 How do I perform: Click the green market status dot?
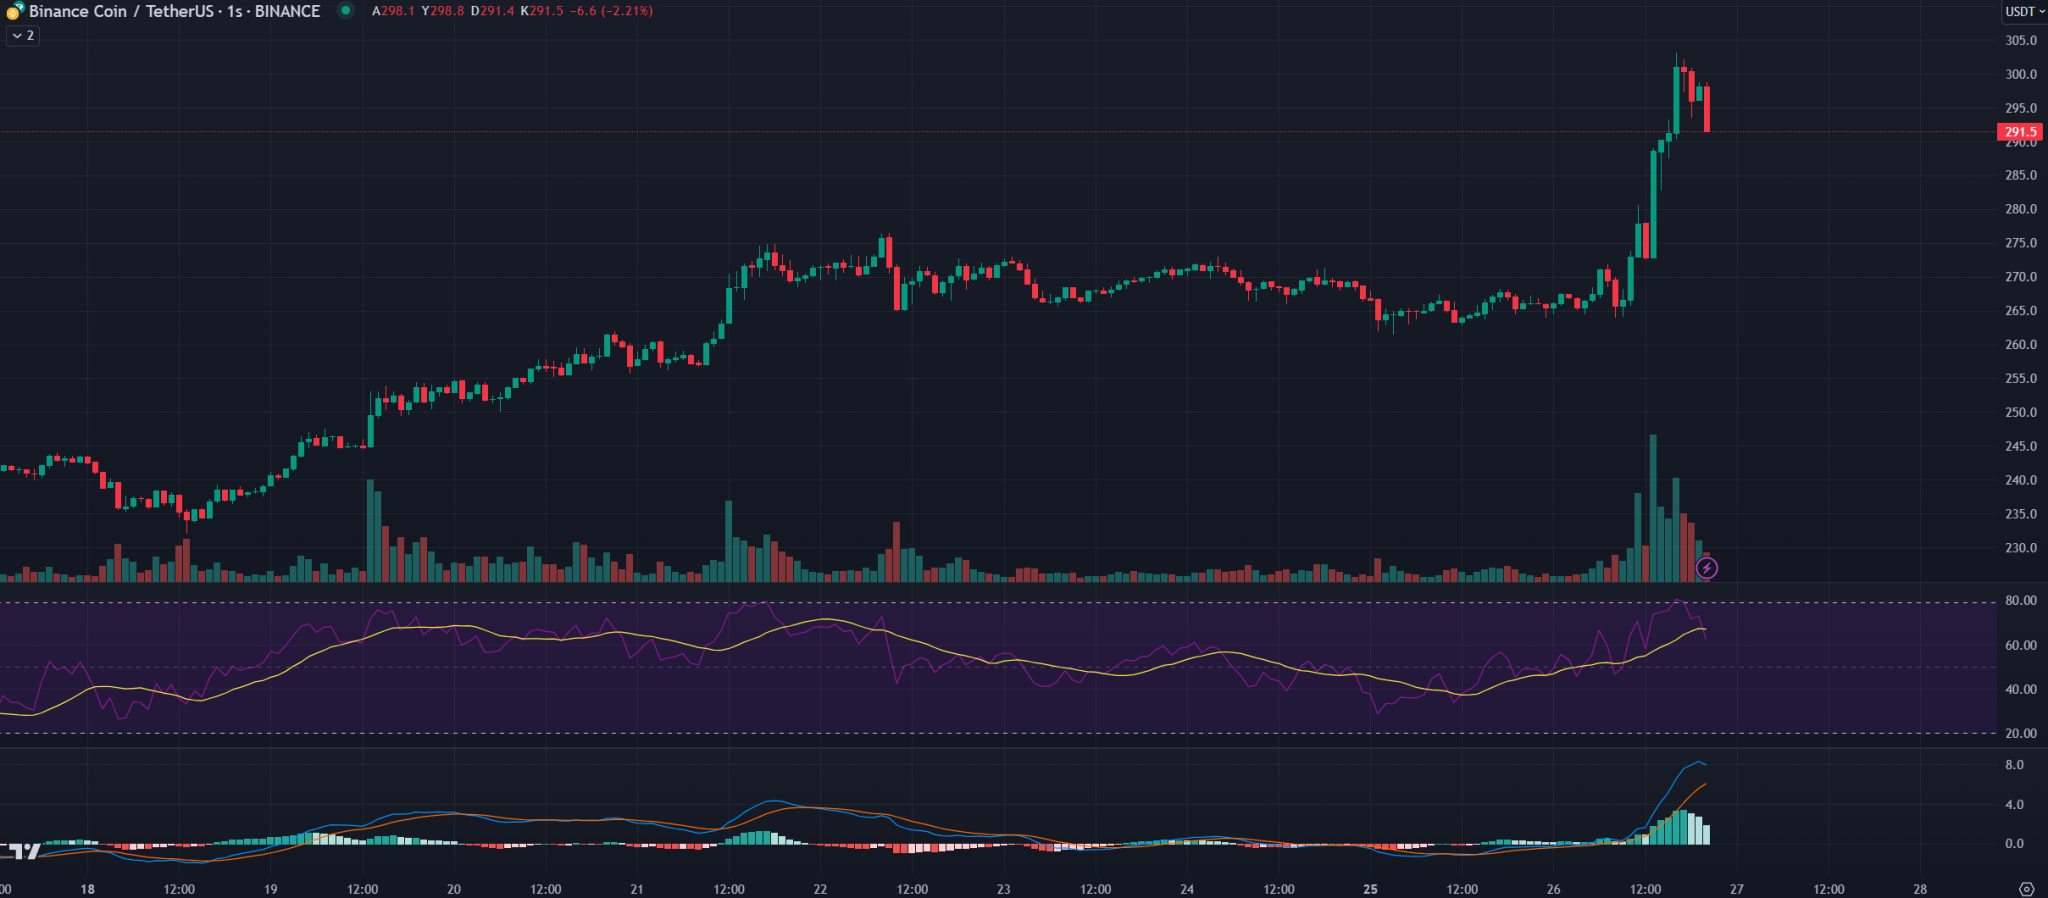(x=345, y=11)
